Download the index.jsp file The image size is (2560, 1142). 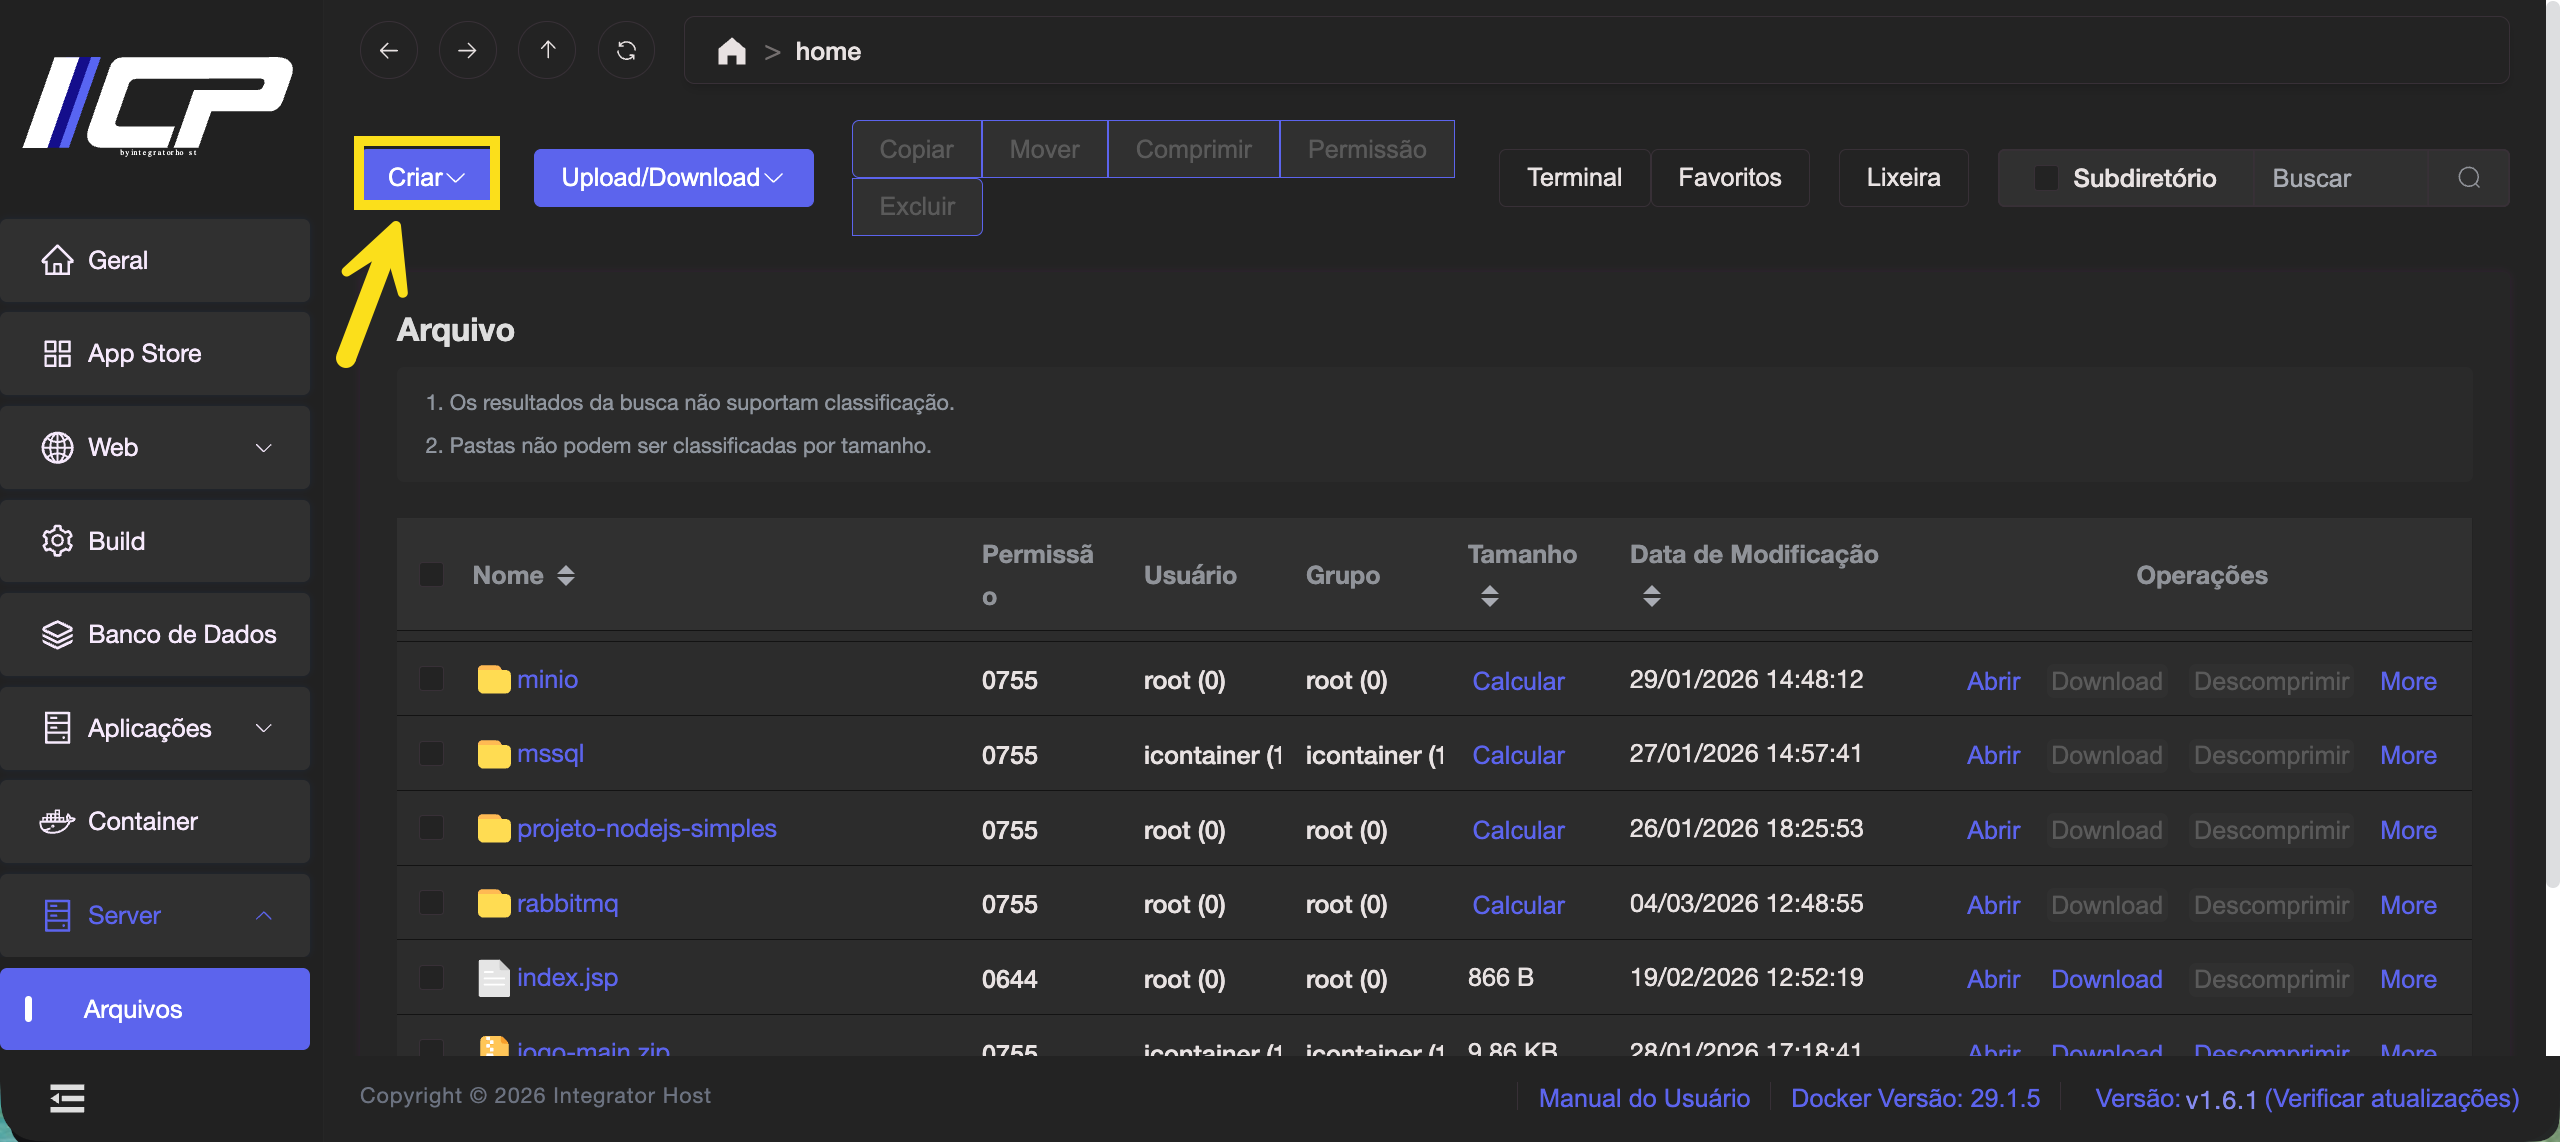coord(2106,979)
